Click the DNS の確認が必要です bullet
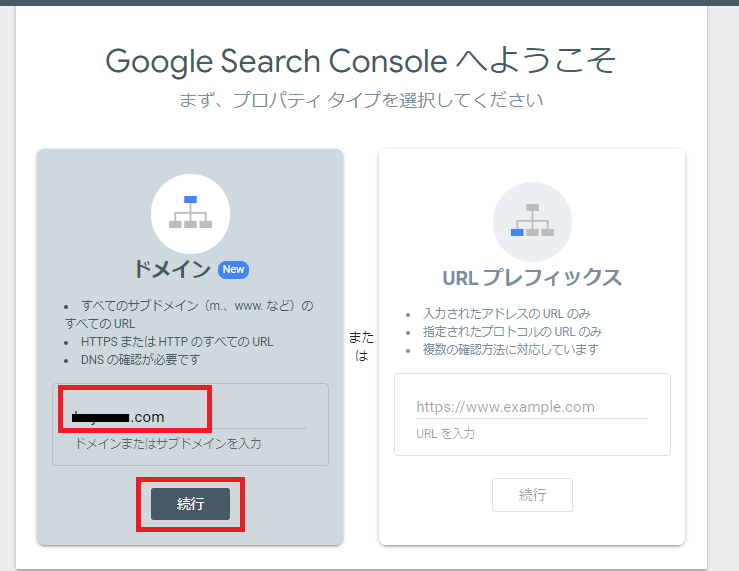The image size is (739, 571). click(140, 359)
